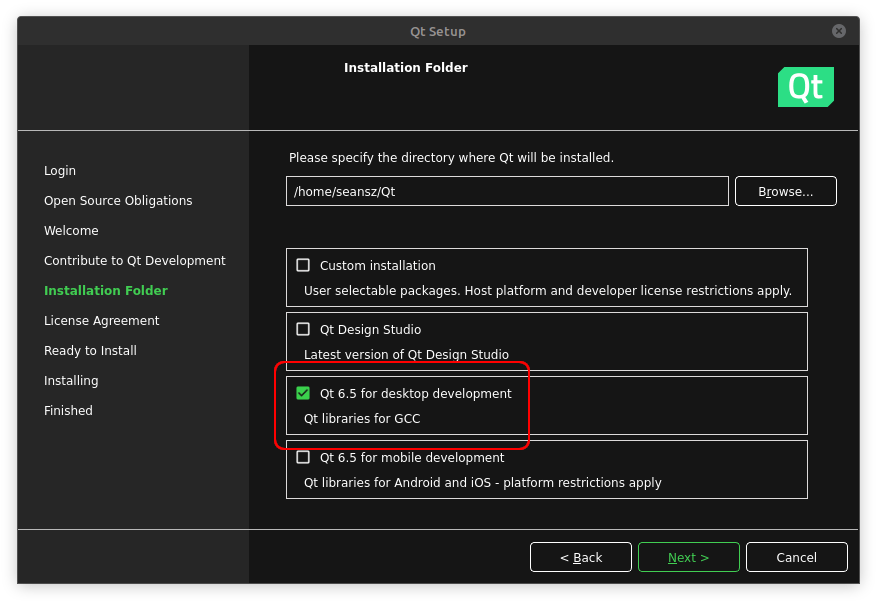Screen dimensions: 877x601
Task: Click the Qt Setup title bar text
Action: (x=438, y=31)
